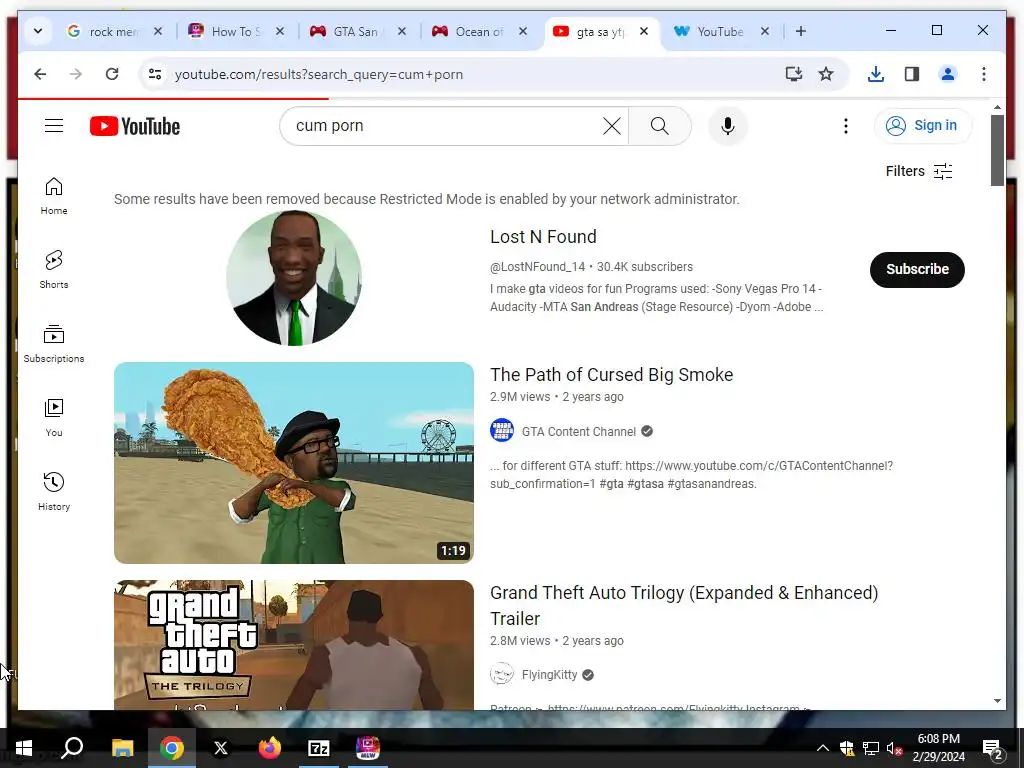View site information icon in address bar
Image resolution: width=1024 pixels, height=768 pixels.
pos(155,74)
